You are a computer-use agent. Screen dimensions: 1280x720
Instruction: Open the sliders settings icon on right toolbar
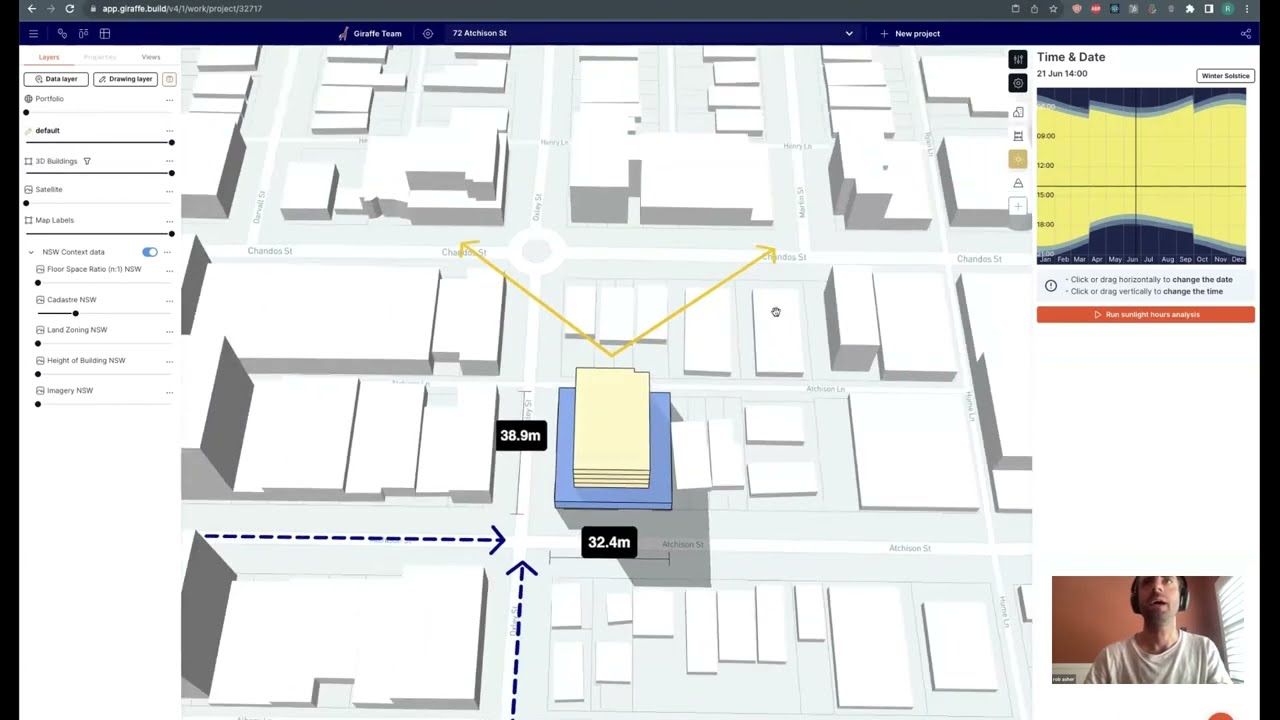point(1018,59)
